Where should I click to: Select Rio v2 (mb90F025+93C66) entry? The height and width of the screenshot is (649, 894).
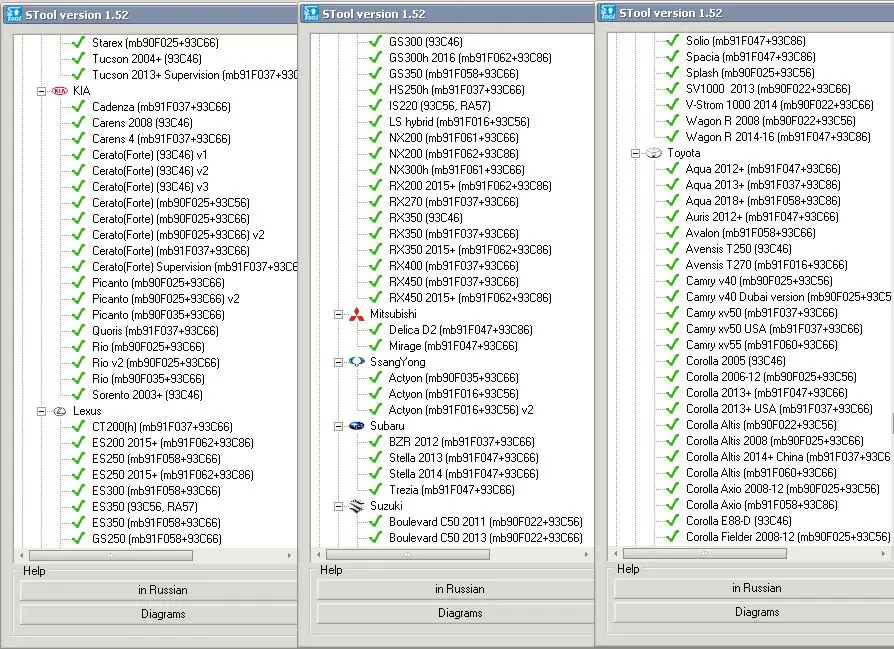click(156, 363)
